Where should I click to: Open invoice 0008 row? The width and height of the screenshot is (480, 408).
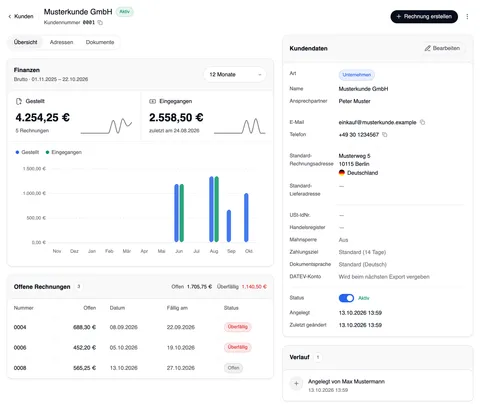click(140, 368)
